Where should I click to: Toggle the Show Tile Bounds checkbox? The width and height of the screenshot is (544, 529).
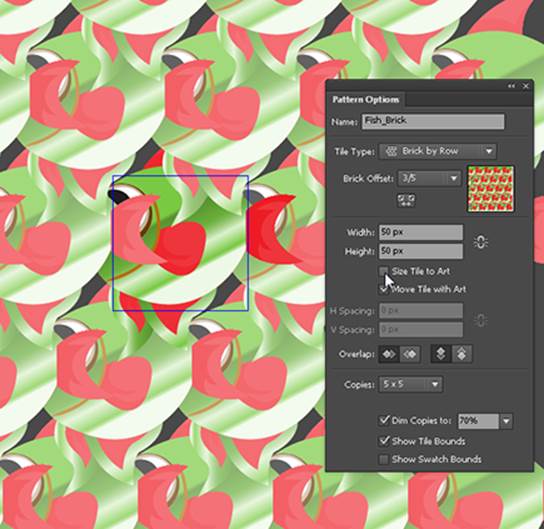point(384,441)
